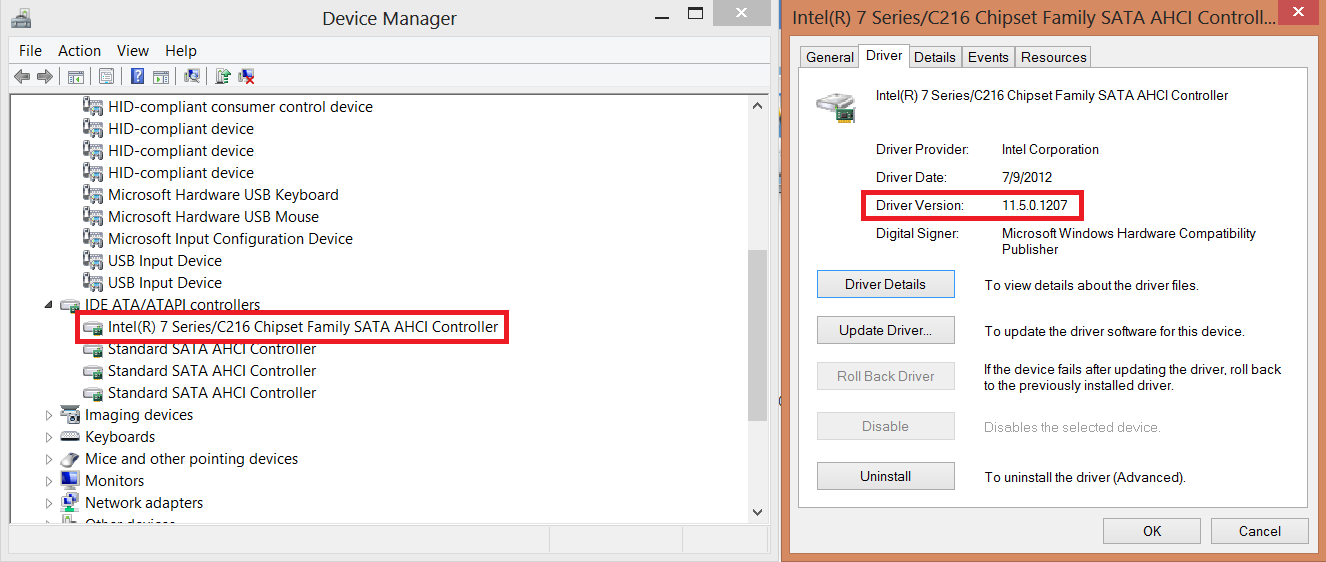Click the driver version value 11.5.0.1207
The height and width of the screenshot is (562, 1326).
[x=1034, y=205]
